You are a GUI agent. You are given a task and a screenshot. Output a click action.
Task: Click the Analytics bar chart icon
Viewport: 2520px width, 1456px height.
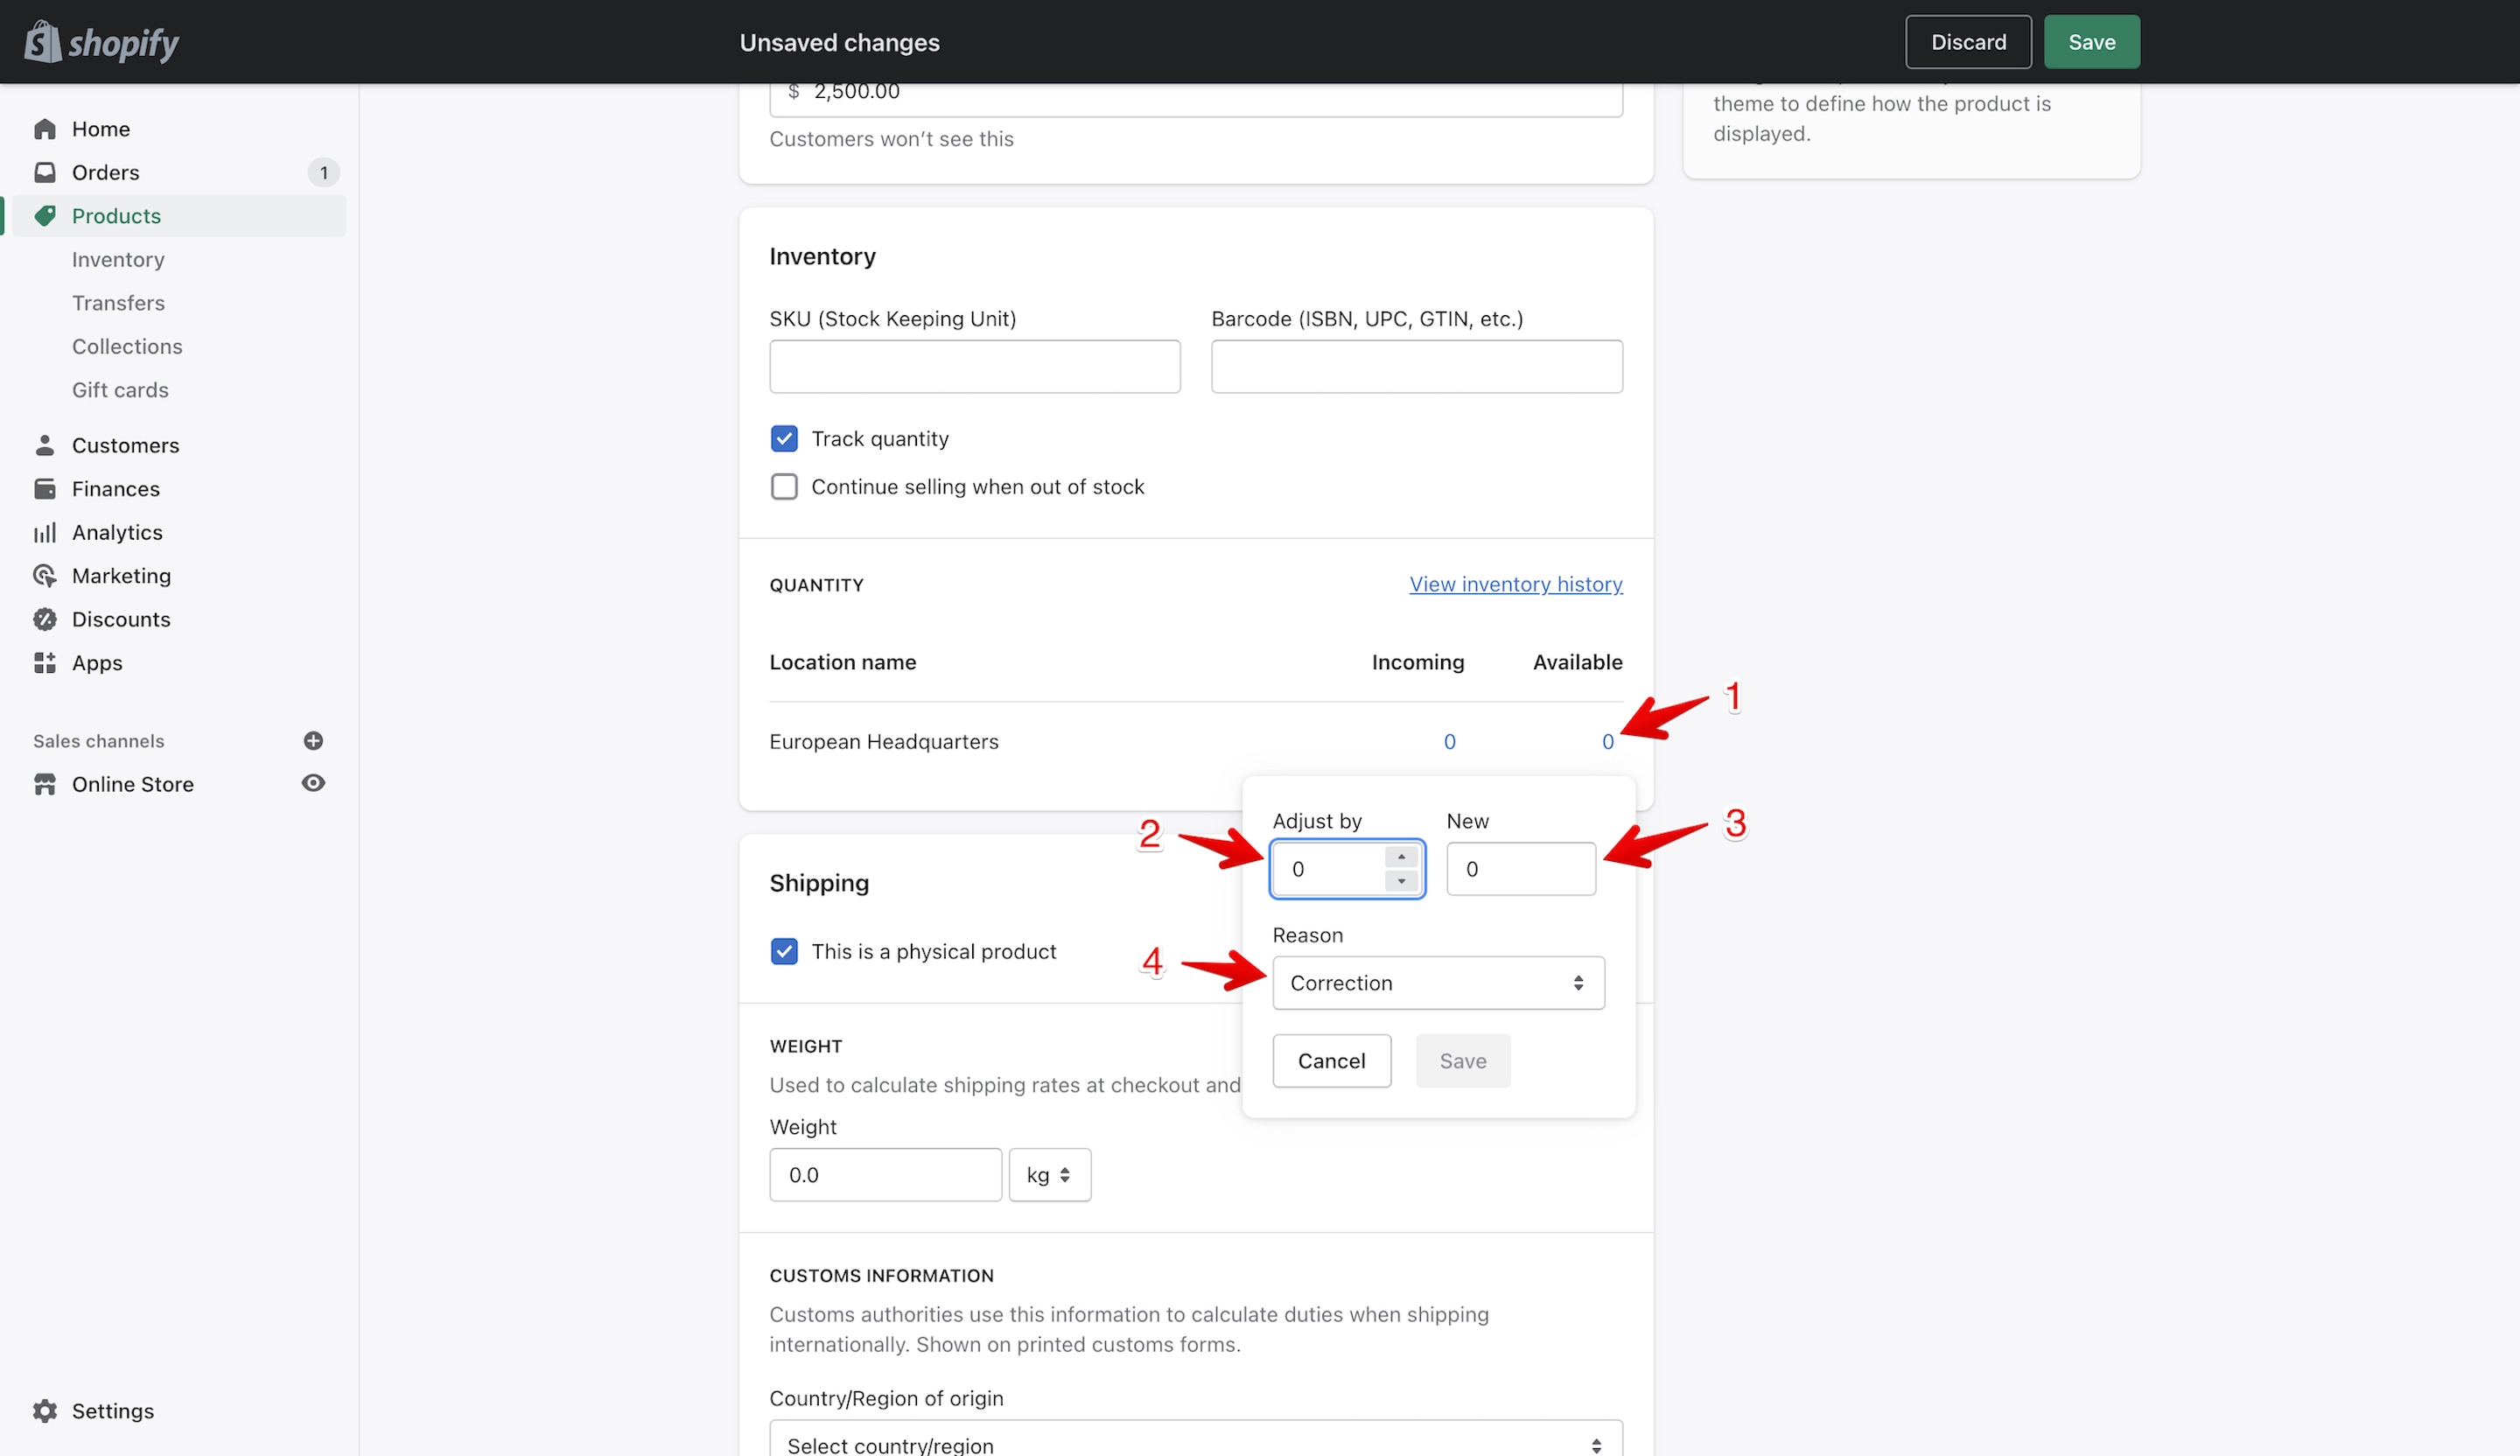click(45, 532)
